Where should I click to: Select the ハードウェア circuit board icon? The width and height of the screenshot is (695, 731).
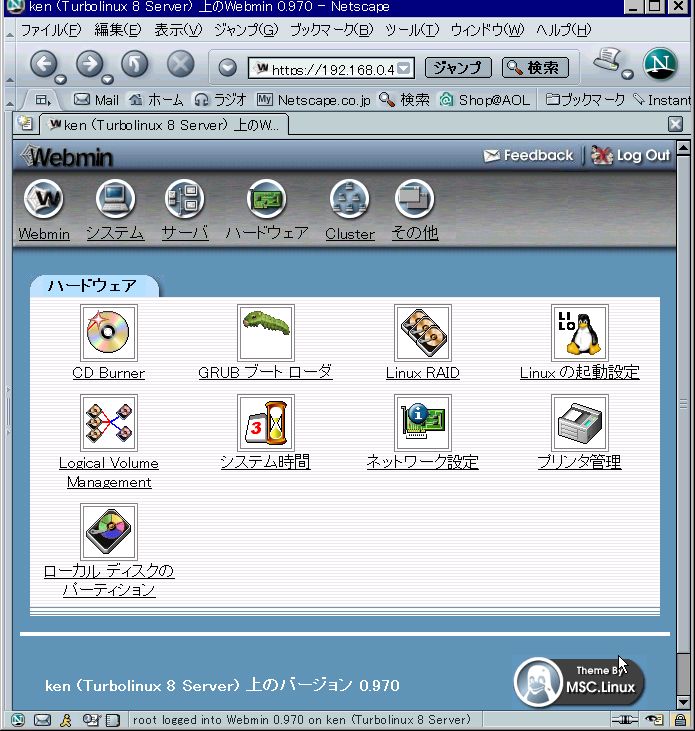(x=266, y=199)
